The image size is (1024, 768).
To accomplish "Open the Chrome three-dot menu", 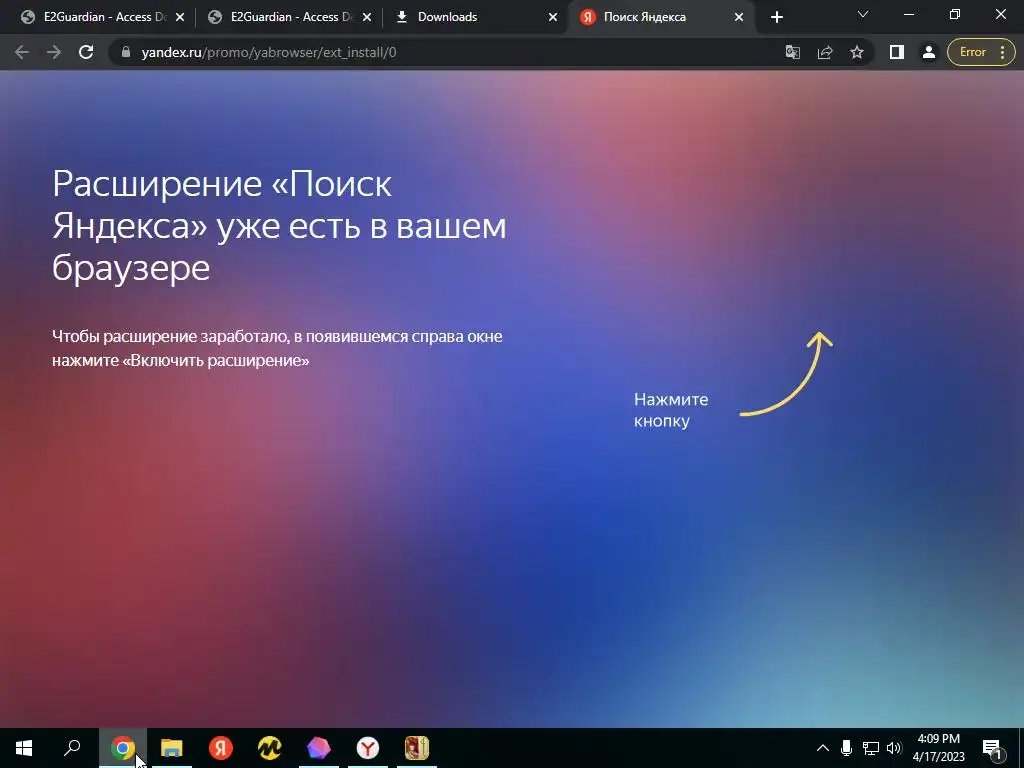I will (x=1002, y=52).
